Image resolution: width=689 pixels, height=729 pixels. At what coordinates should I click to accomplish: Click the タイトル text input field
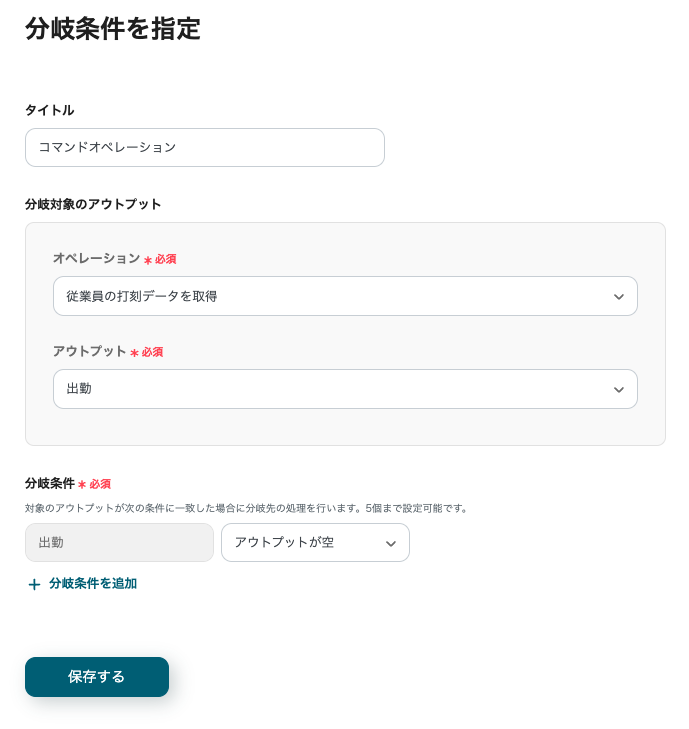click(x=204, y=147)
